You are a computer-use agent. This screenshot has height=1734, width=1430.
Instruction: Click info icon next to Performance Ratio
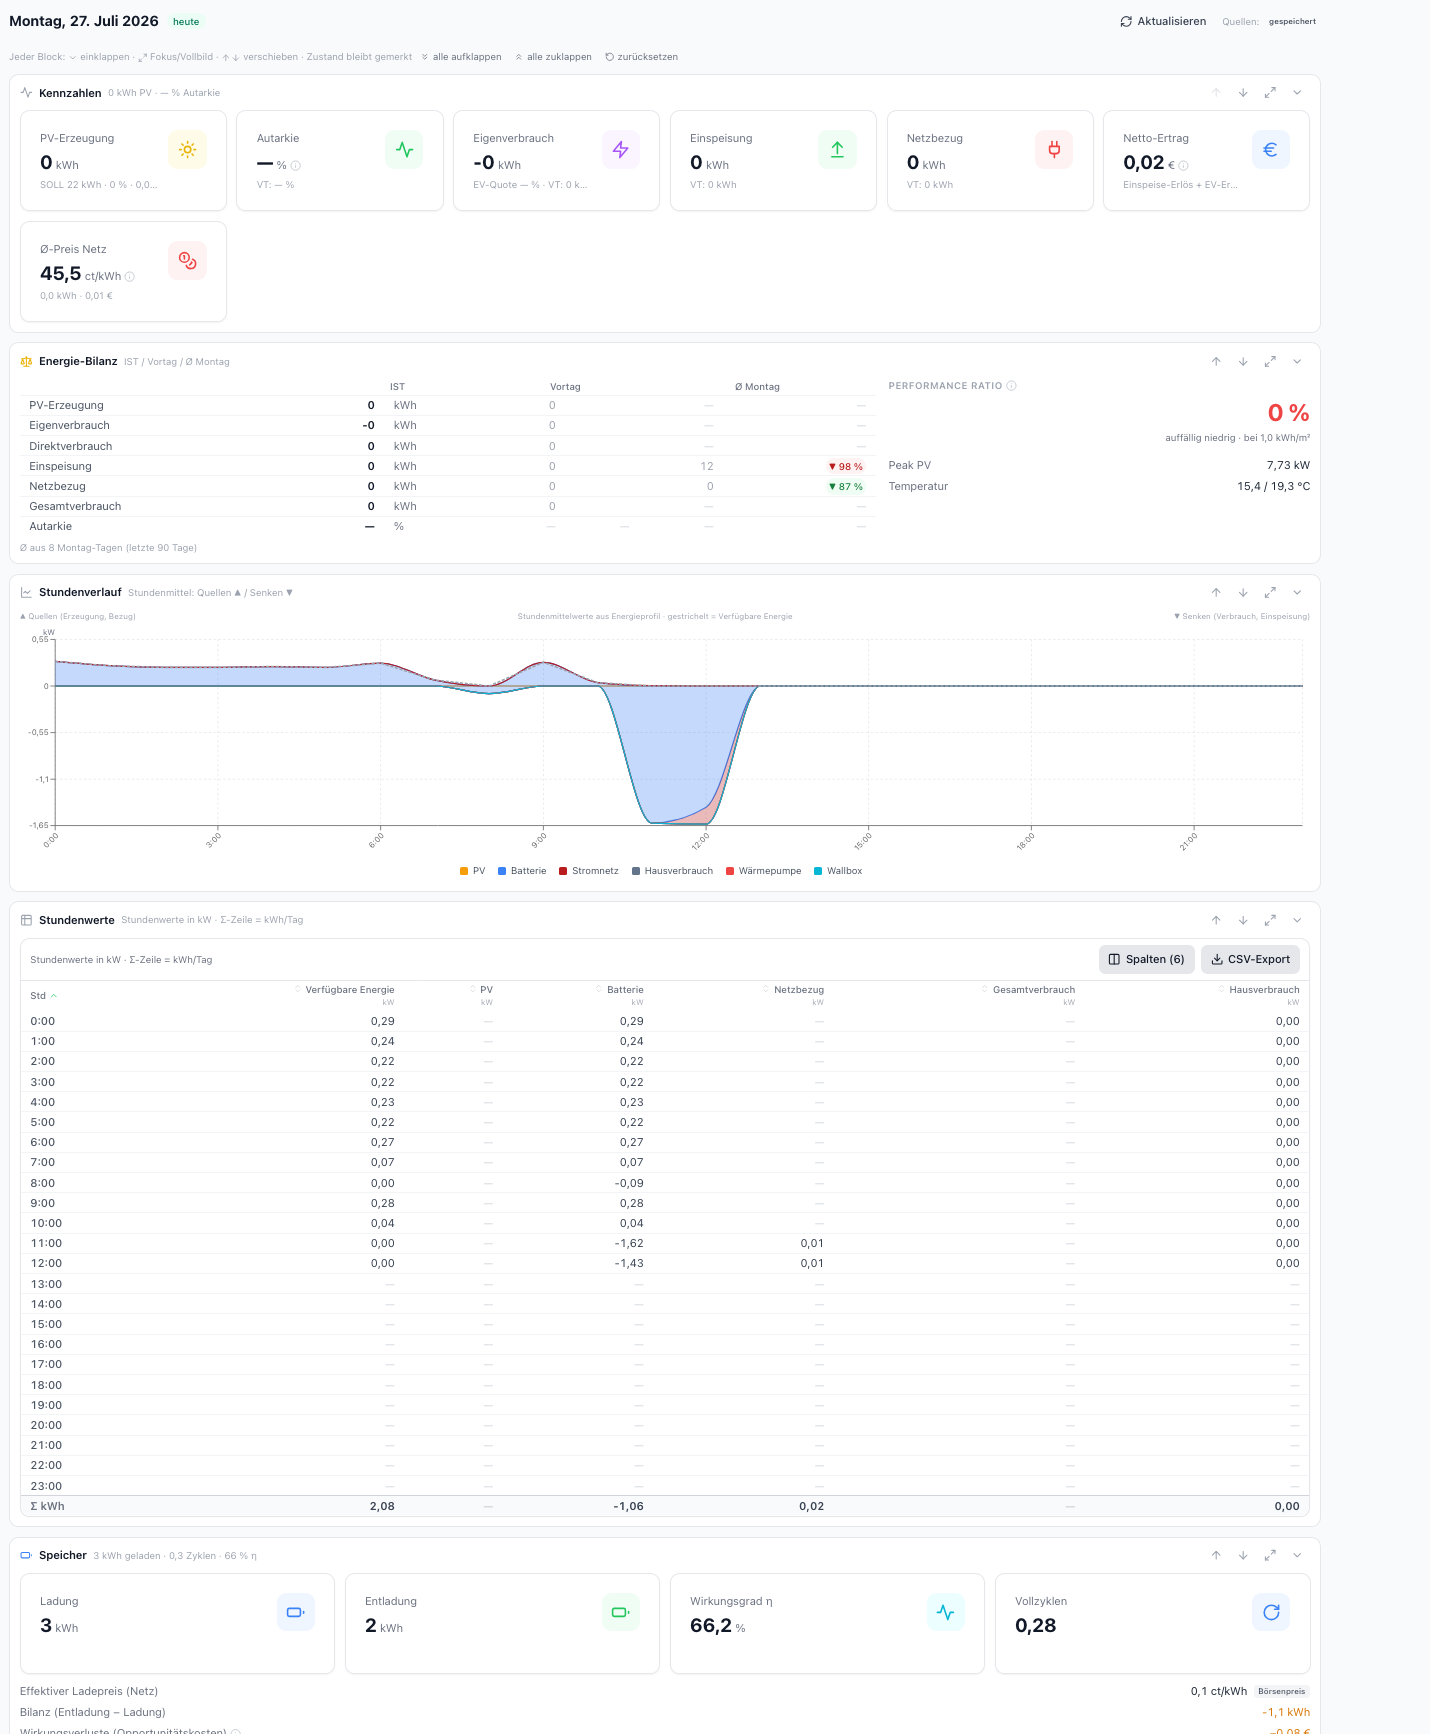click(x=1012, y=386)
